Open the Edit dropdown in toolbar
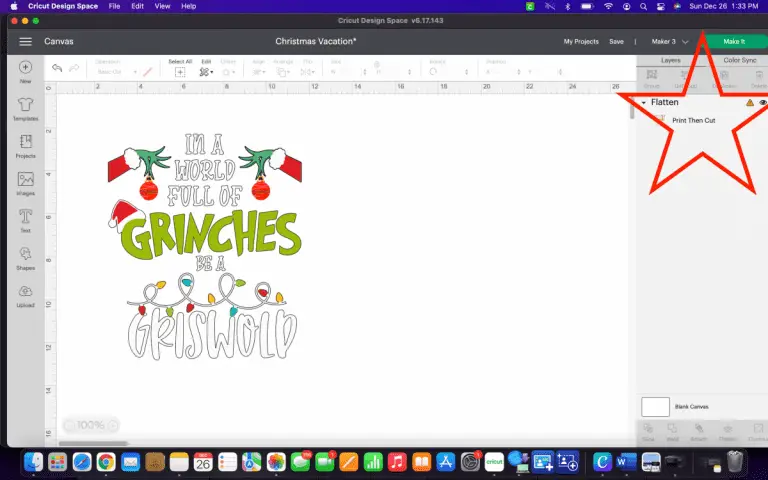This screenshot has width=768, height=480. [x=207, y=72]
